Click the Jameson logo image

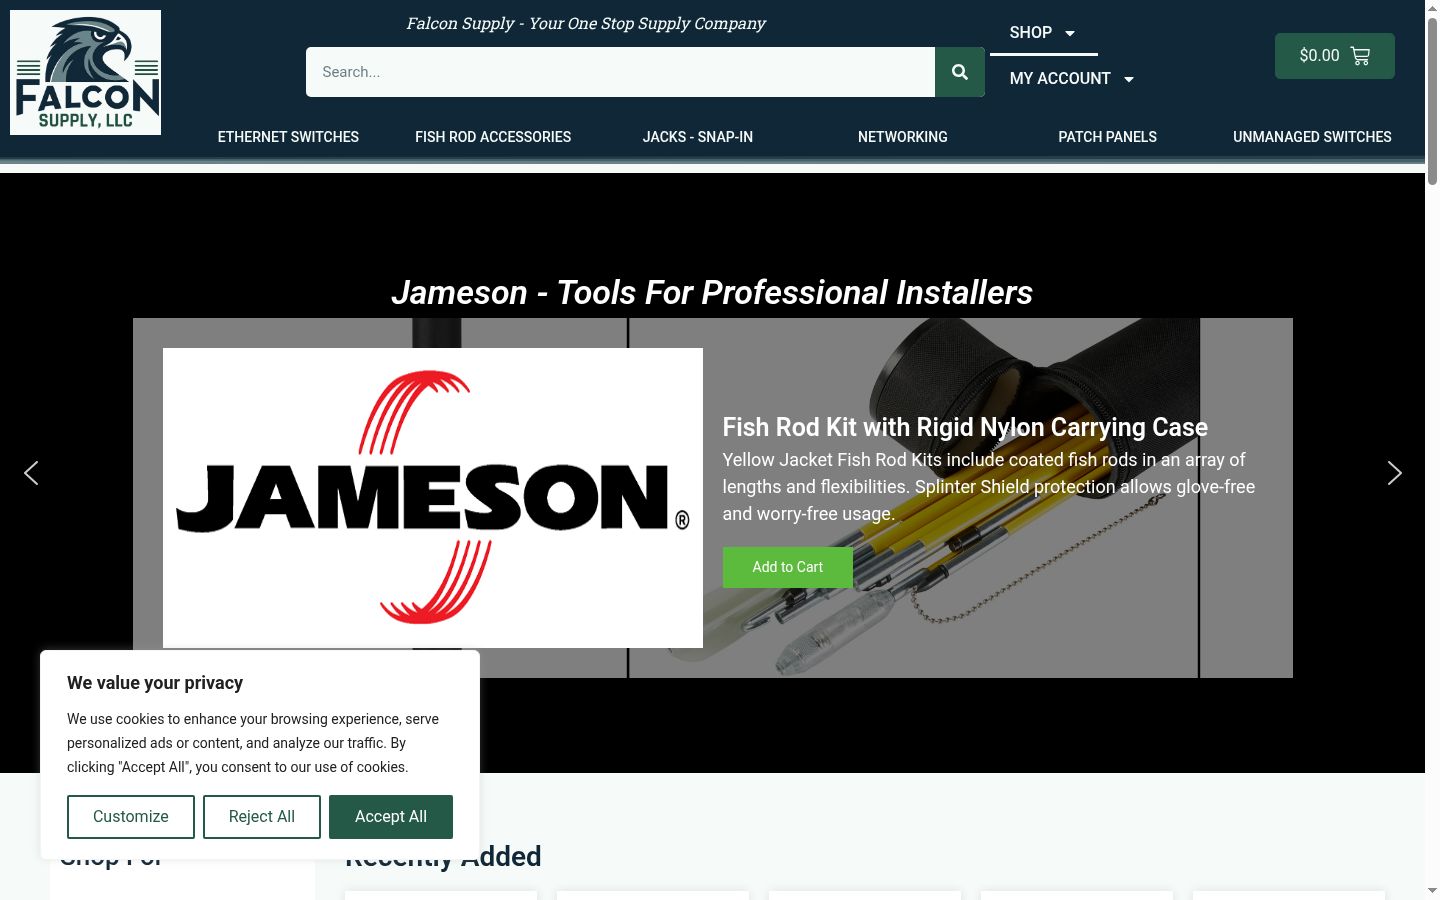pos(433,498)
